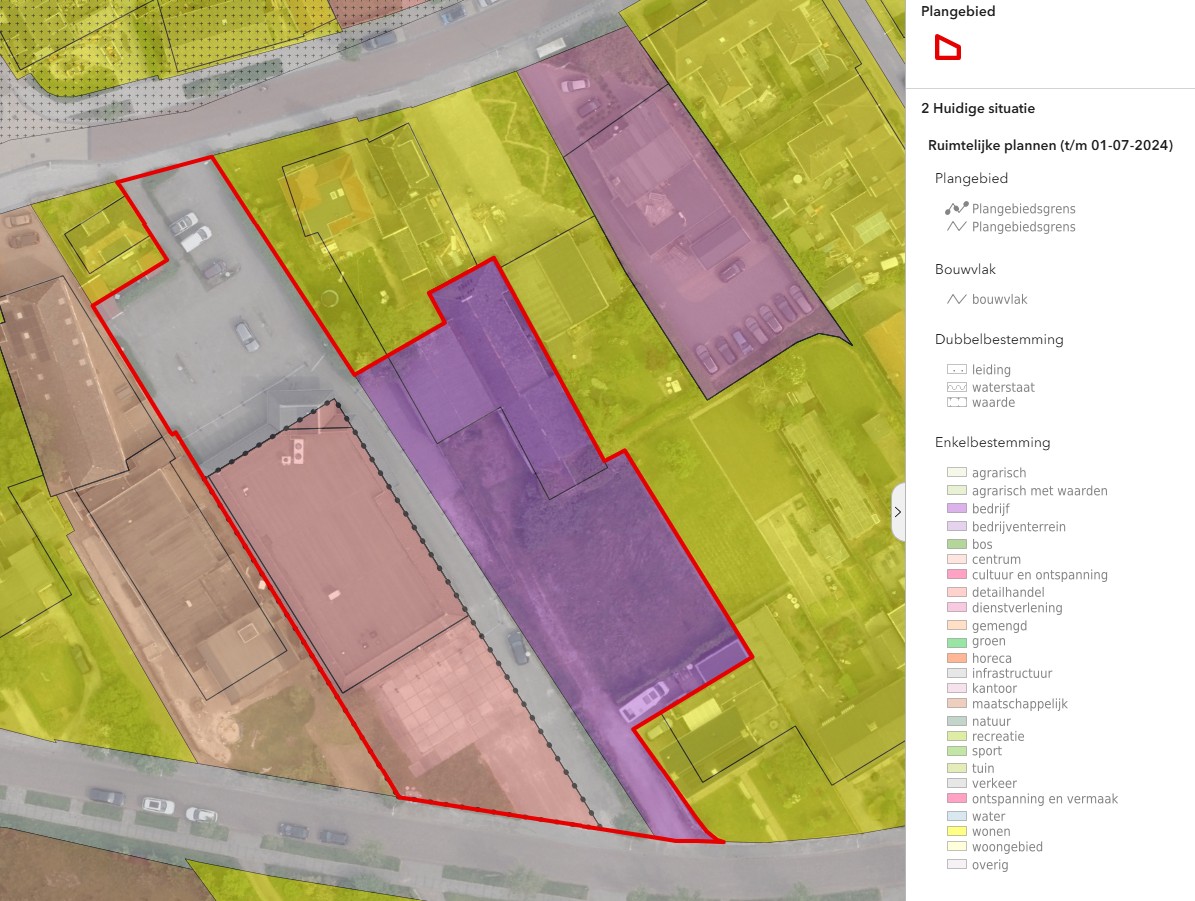1195x901 pixels.
Task: Click the red Plangebied outline icon
Action: 947,47
